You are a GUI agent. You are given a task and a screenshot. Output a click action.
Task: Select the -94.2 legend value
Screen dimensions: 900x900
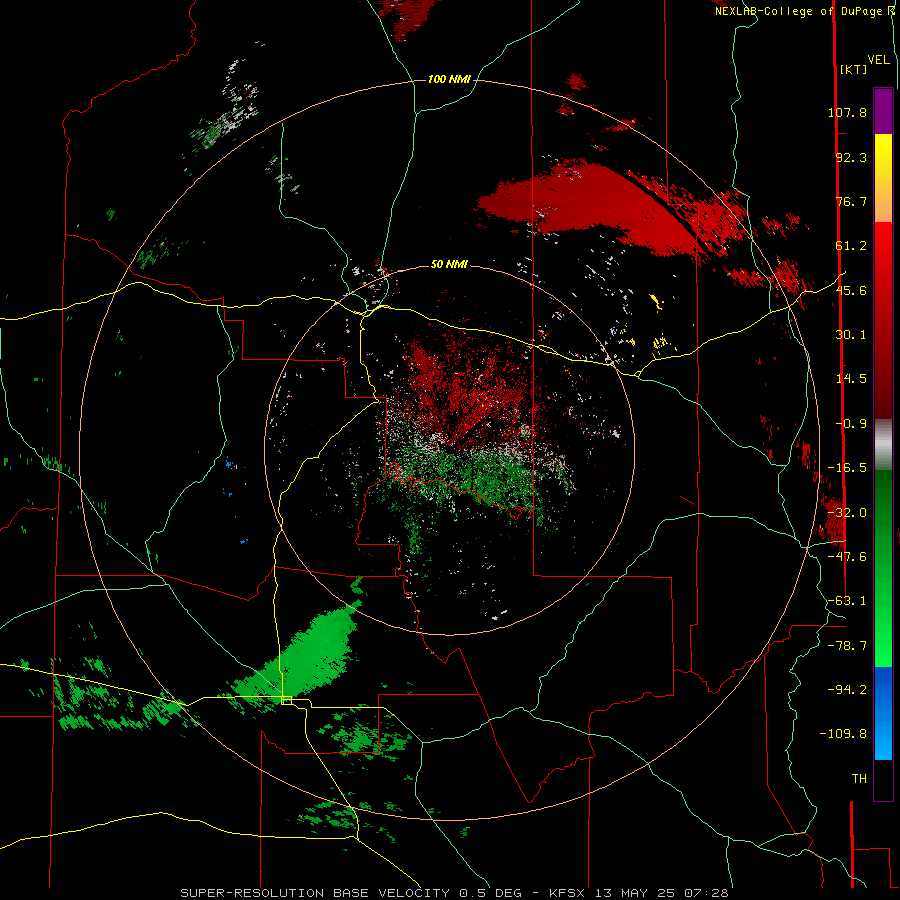point(847,689)
